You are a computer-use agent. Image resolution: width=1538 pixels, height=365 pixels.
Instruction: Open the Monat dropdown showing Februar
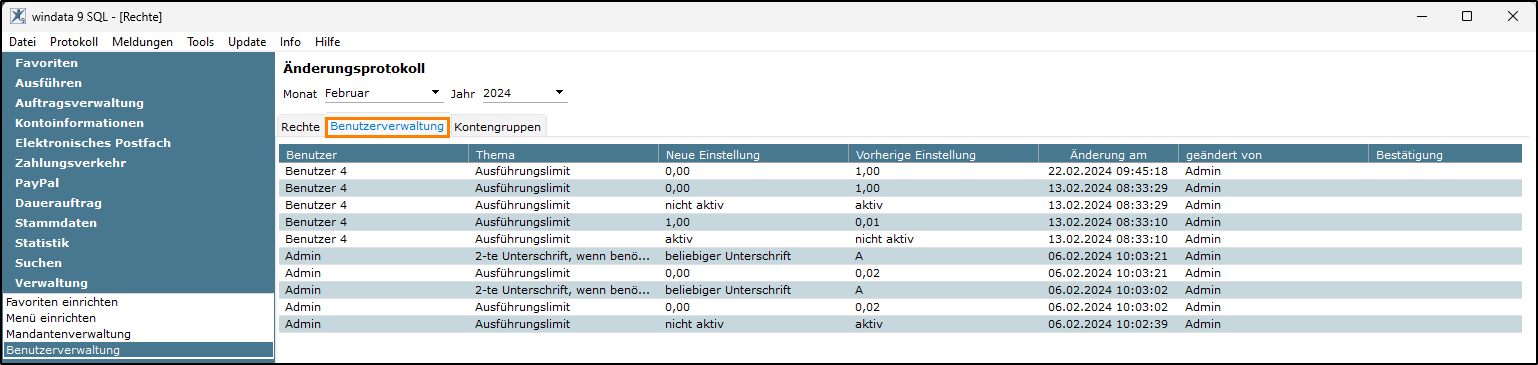coord(383,93)
